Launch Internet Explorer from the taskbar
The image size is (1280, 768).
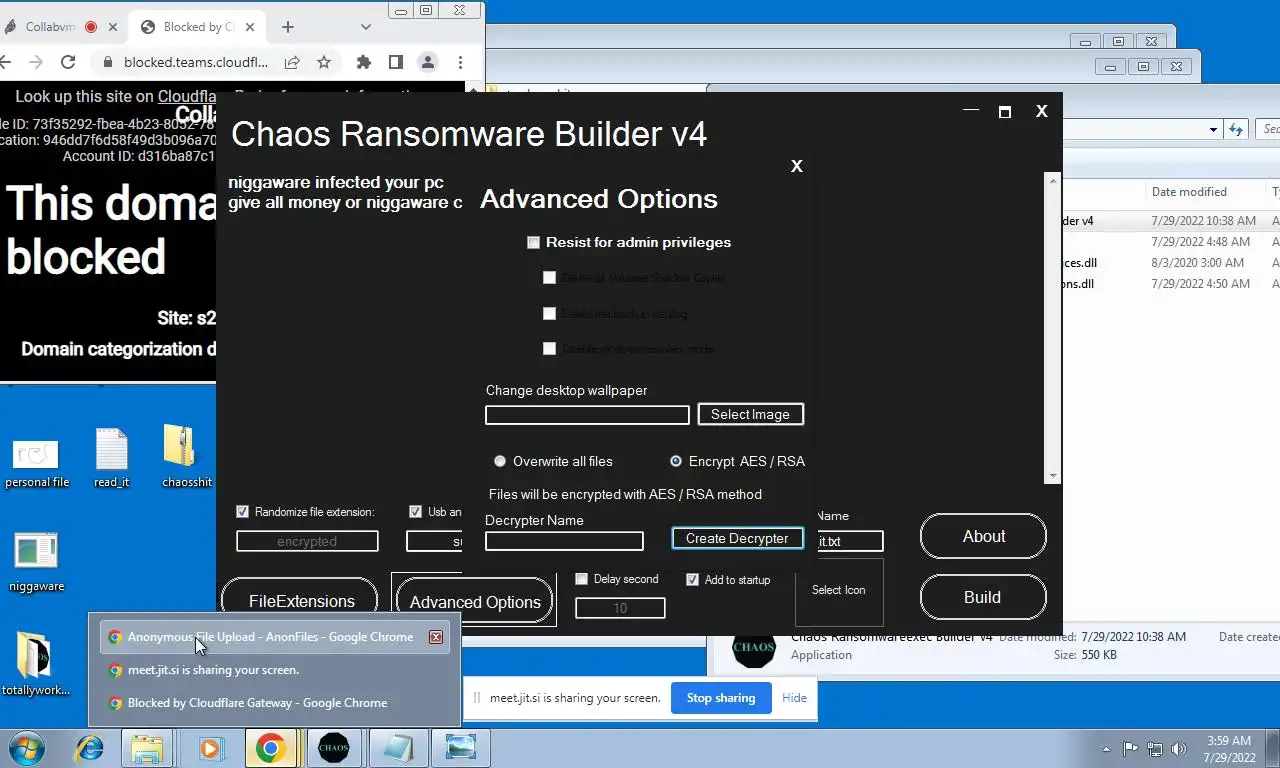(x=89, y=748)
